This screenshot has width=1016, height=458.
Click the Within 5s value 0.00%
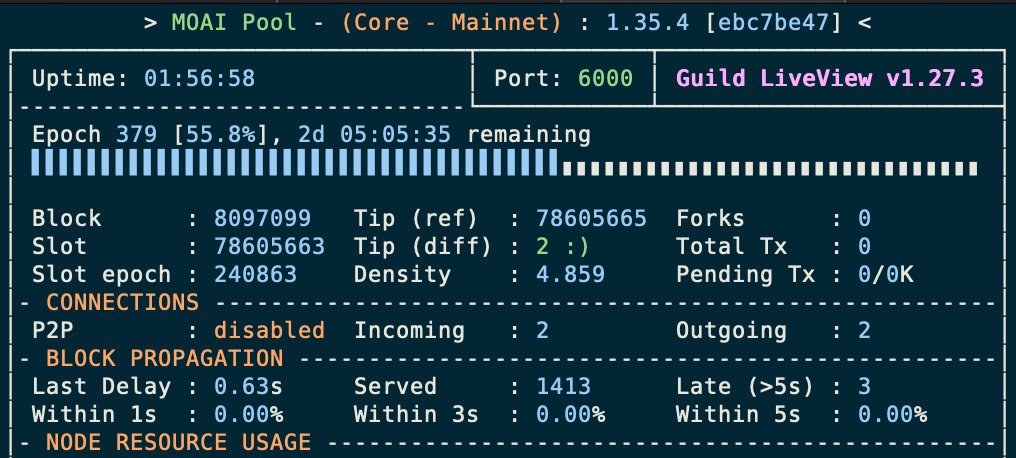pyautogui.click(x=892, y=414)
